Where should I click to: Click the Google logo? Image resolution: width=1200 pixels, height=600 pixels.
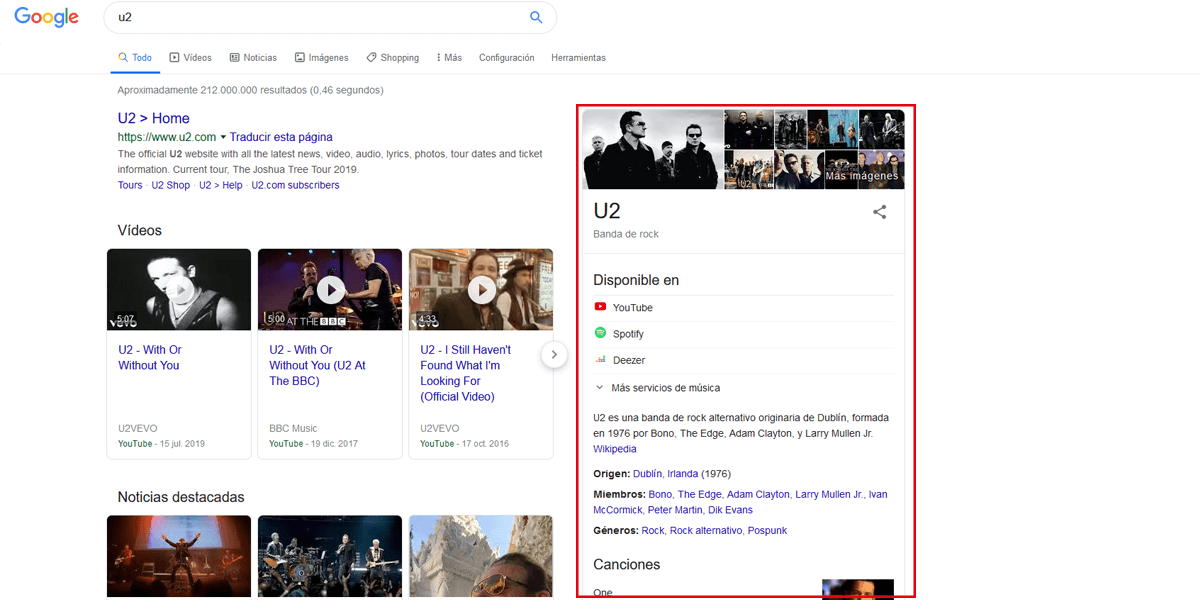[x=46, y=18]
